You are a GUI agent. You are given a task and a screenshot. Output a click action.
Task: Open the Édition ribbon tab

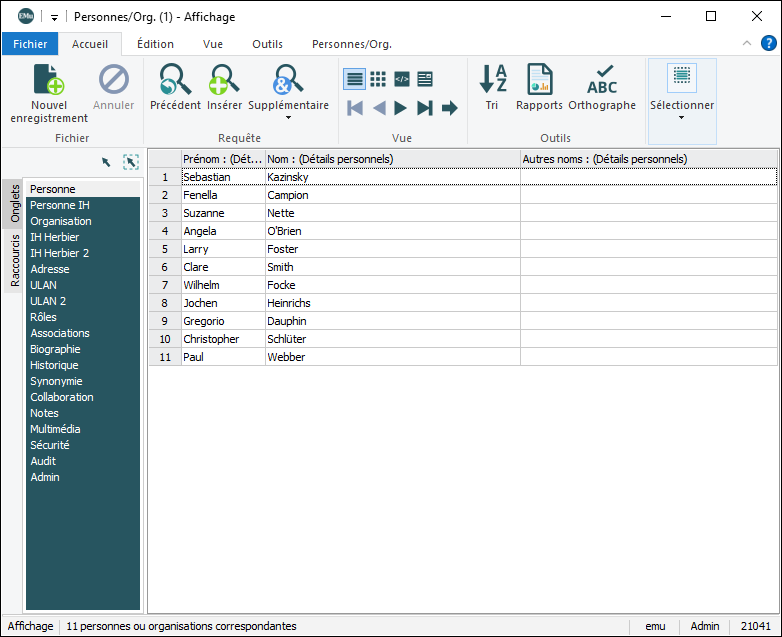(155, 44)
